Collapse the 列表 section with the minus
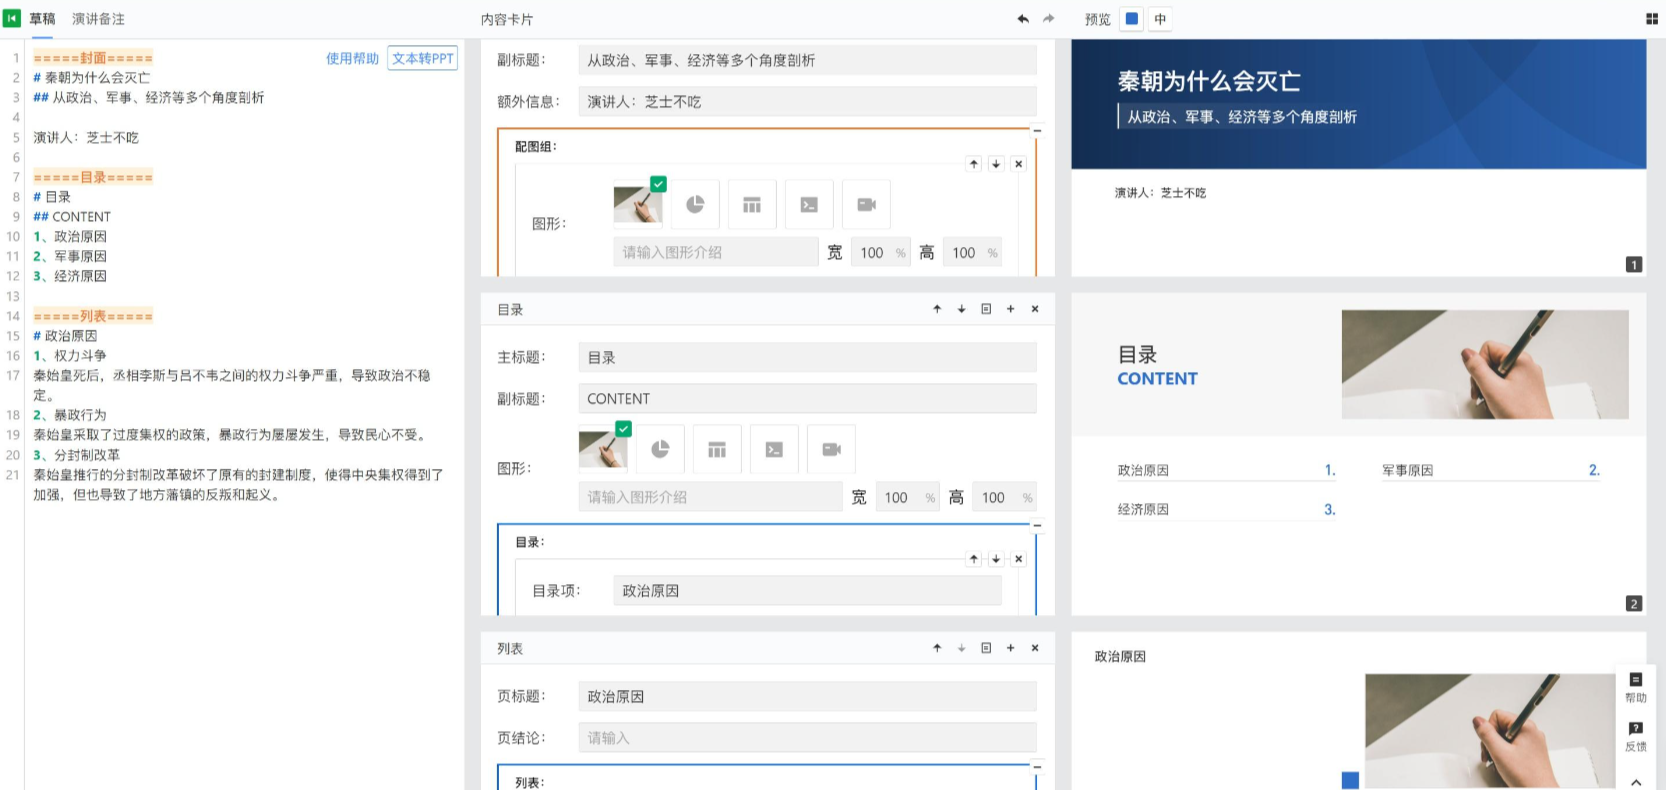The width and height of the screenshot is (1666, 790). coord(1037,767)
